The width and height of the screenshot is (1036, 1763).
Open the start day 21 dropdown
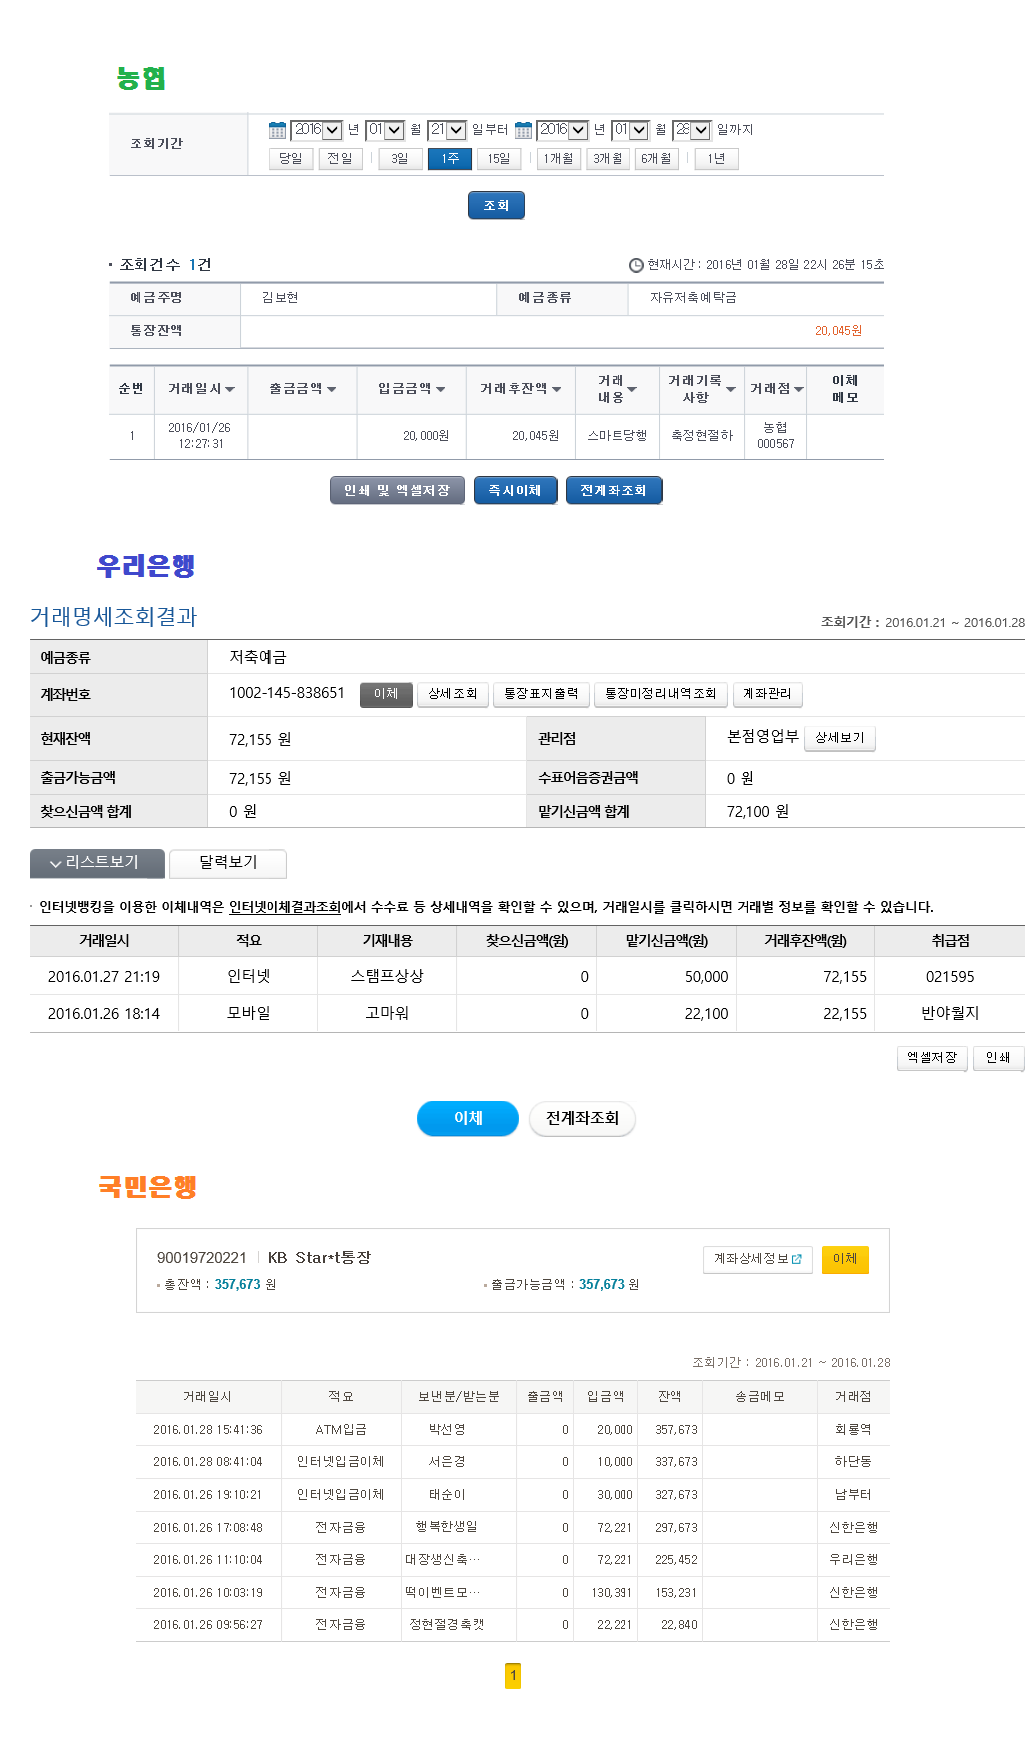pos(447,130)
